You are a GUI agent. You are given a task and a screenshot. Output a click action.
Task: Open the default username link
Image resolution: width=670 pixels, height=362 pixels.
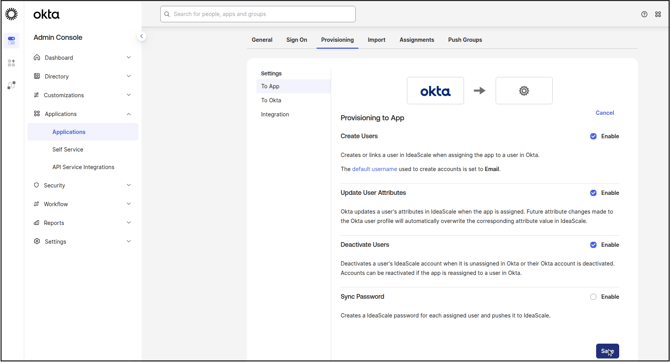[374, 169]
